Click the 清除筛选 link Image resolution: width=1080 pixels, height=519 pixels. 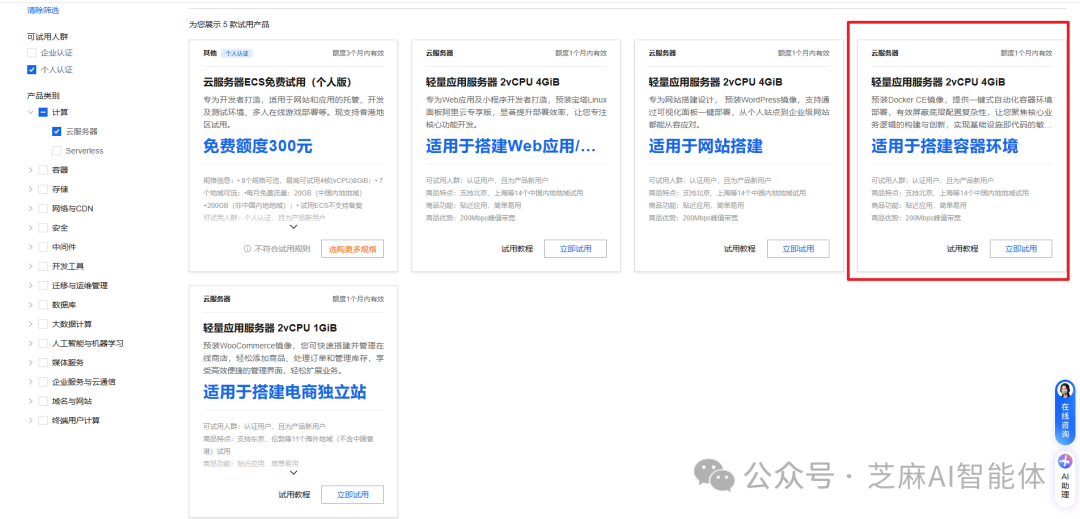tap(43, 11)
